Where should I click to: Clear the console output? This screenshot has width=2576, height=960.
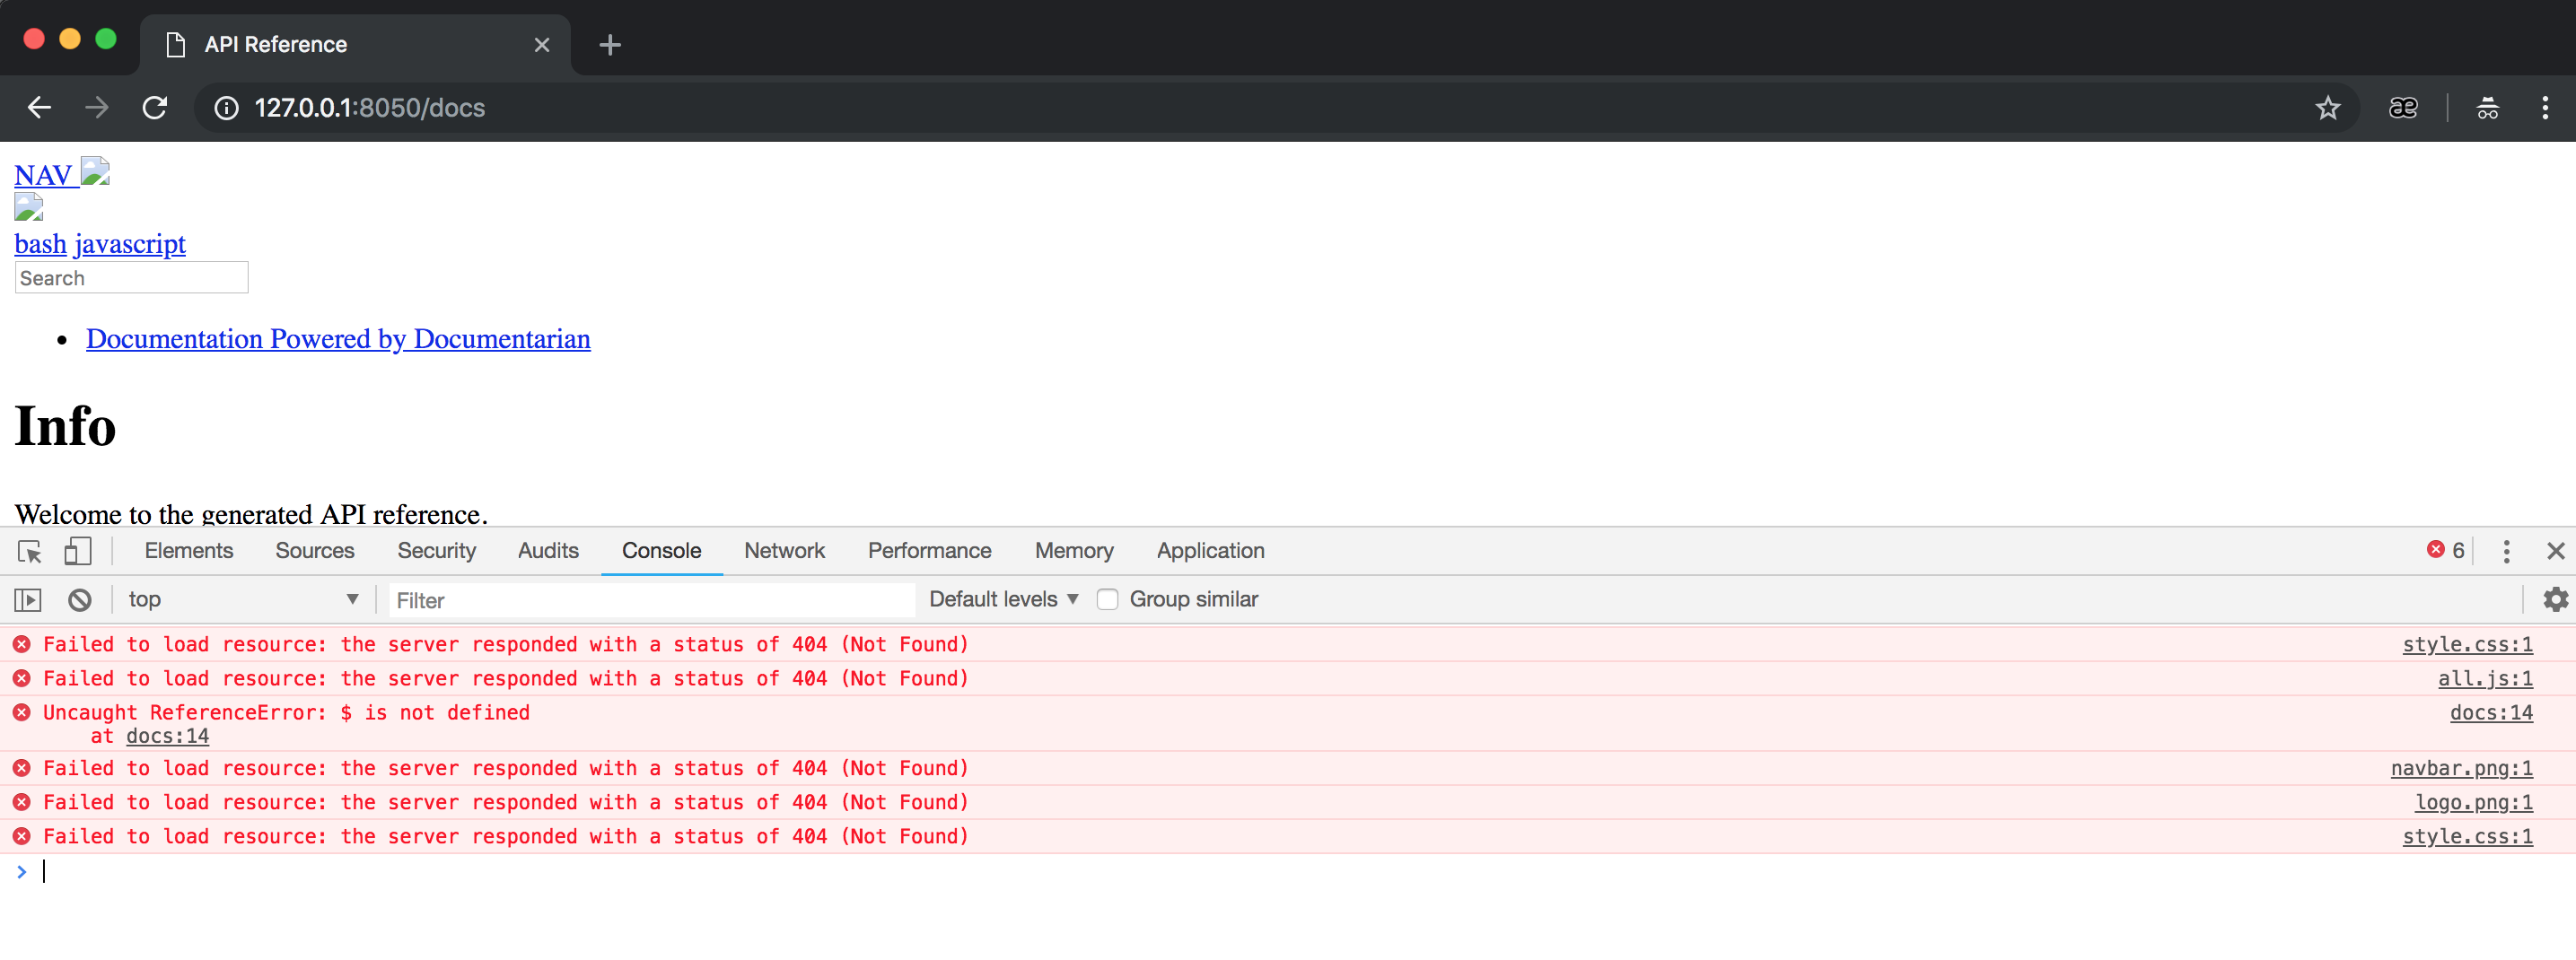[80, 600]
